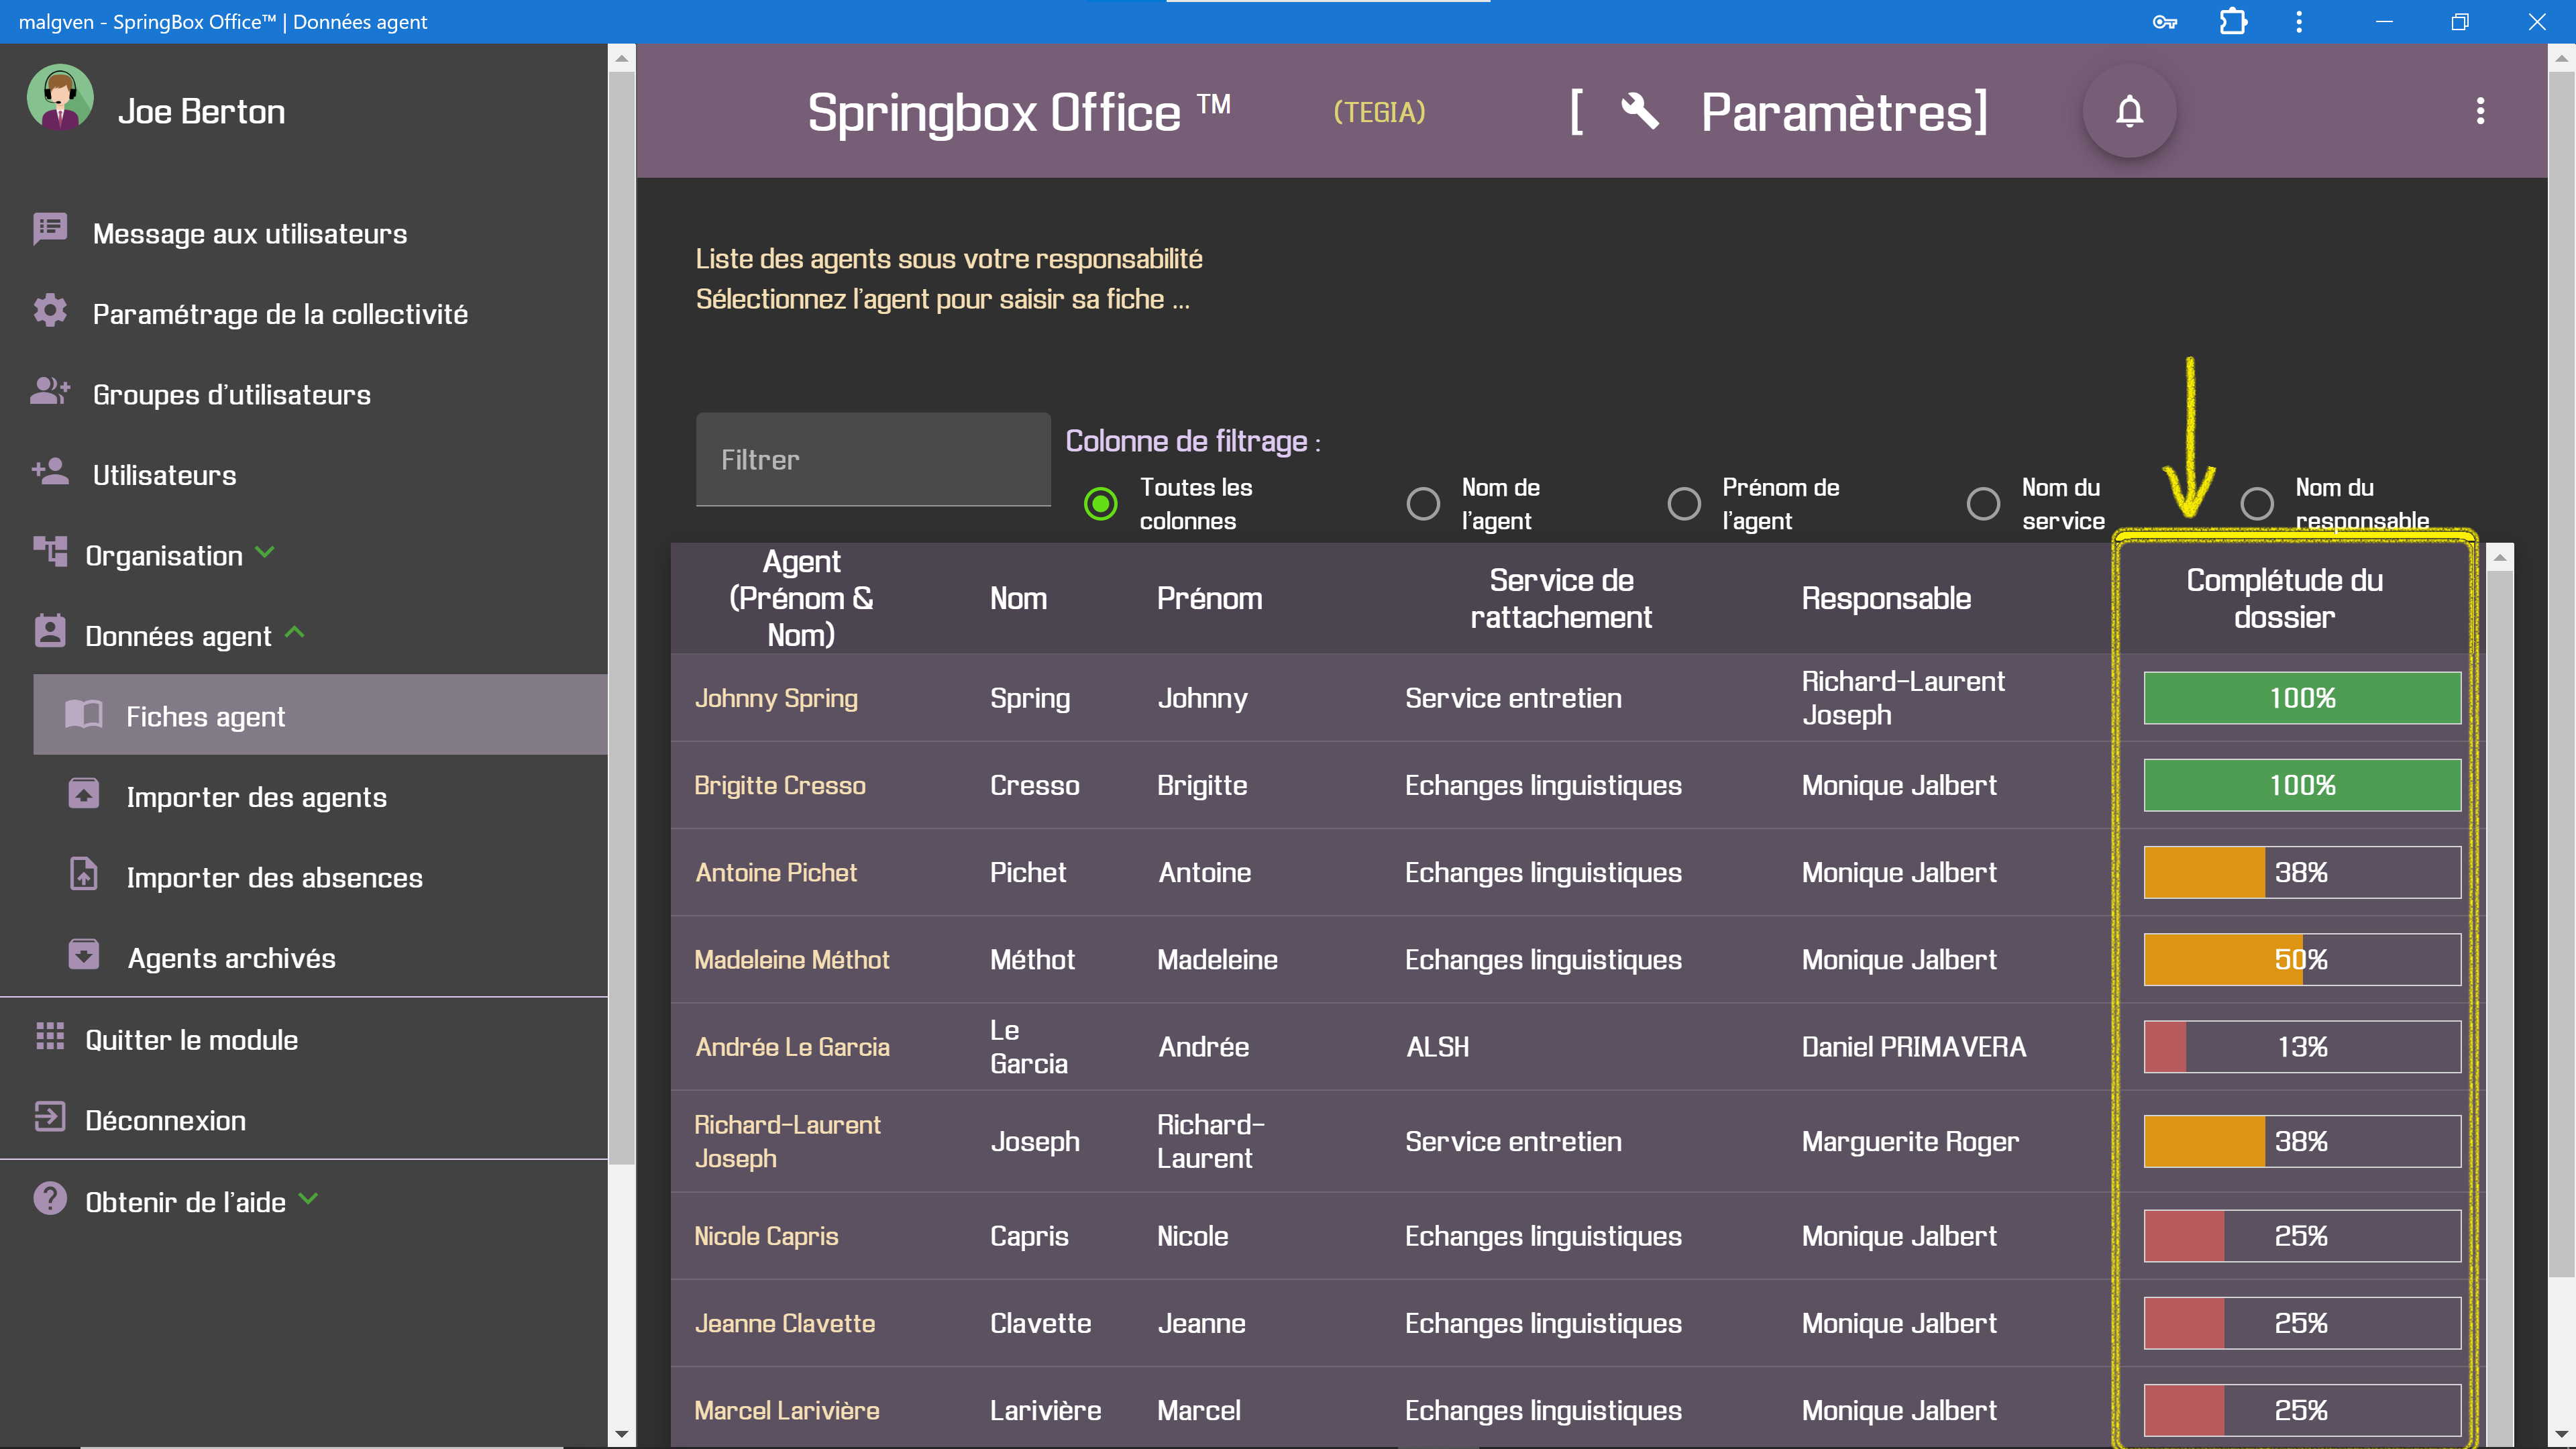This screenshot has width=2576, height=1449.
Task: Select the Nom du service filter radio
Action: click(1983, 503)
